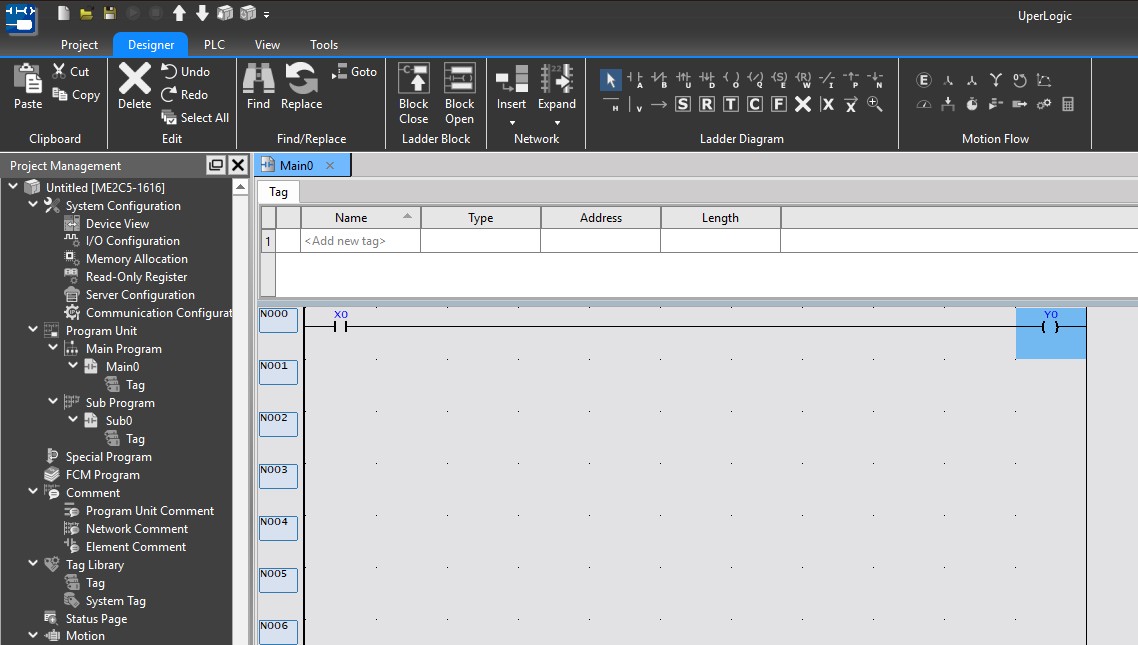Open Find with the binoculars icon

[258, 87]
